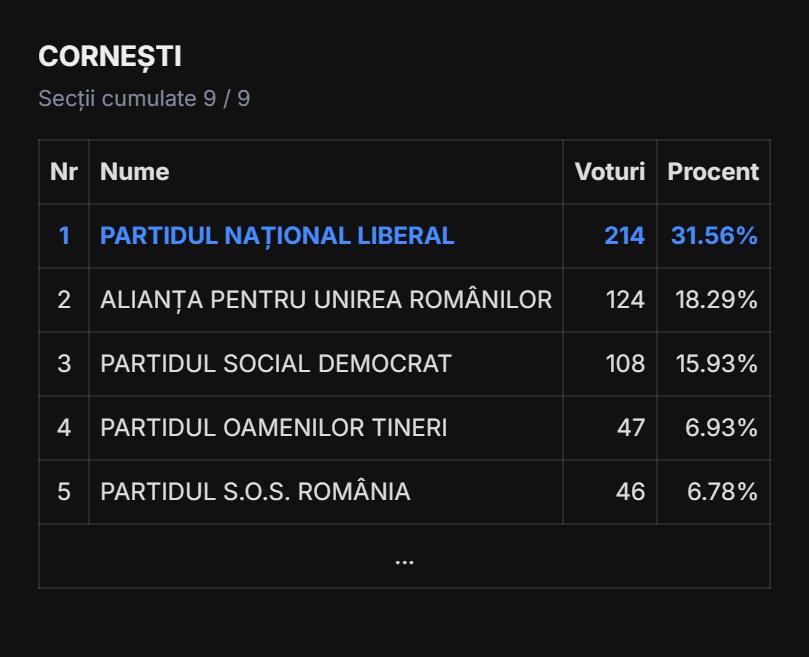This screenshot has height=657, width=809.
Task: Select the 6.93% percent value
Action: [x=721, y=428]
